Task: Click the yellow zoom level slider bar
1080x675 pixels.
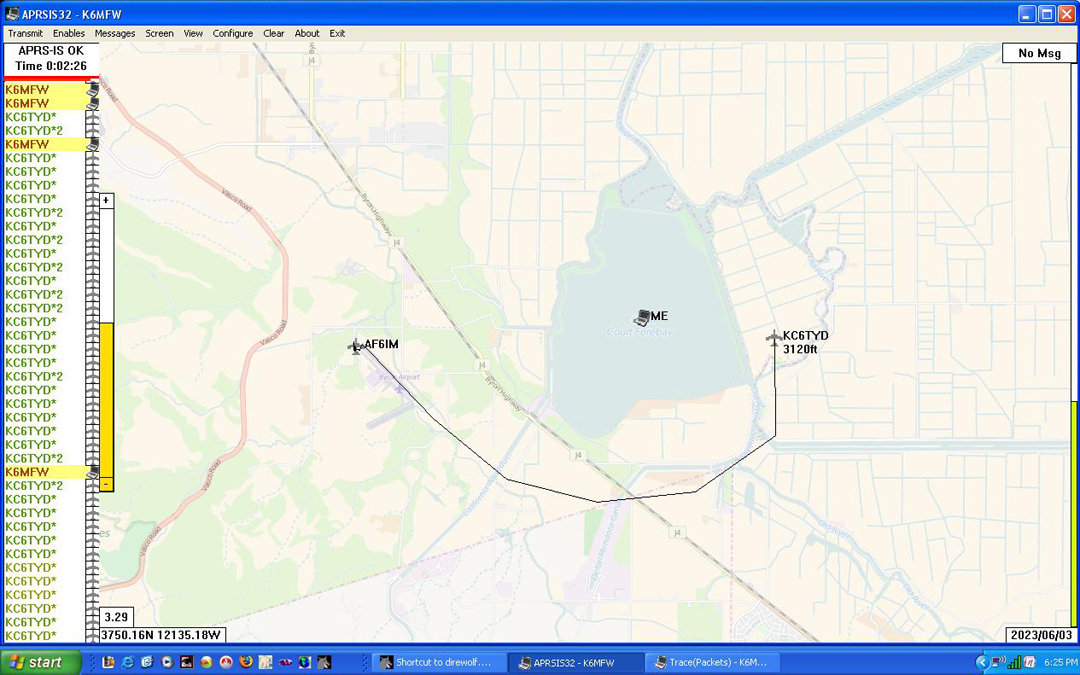Action: [x=106, y=400]
